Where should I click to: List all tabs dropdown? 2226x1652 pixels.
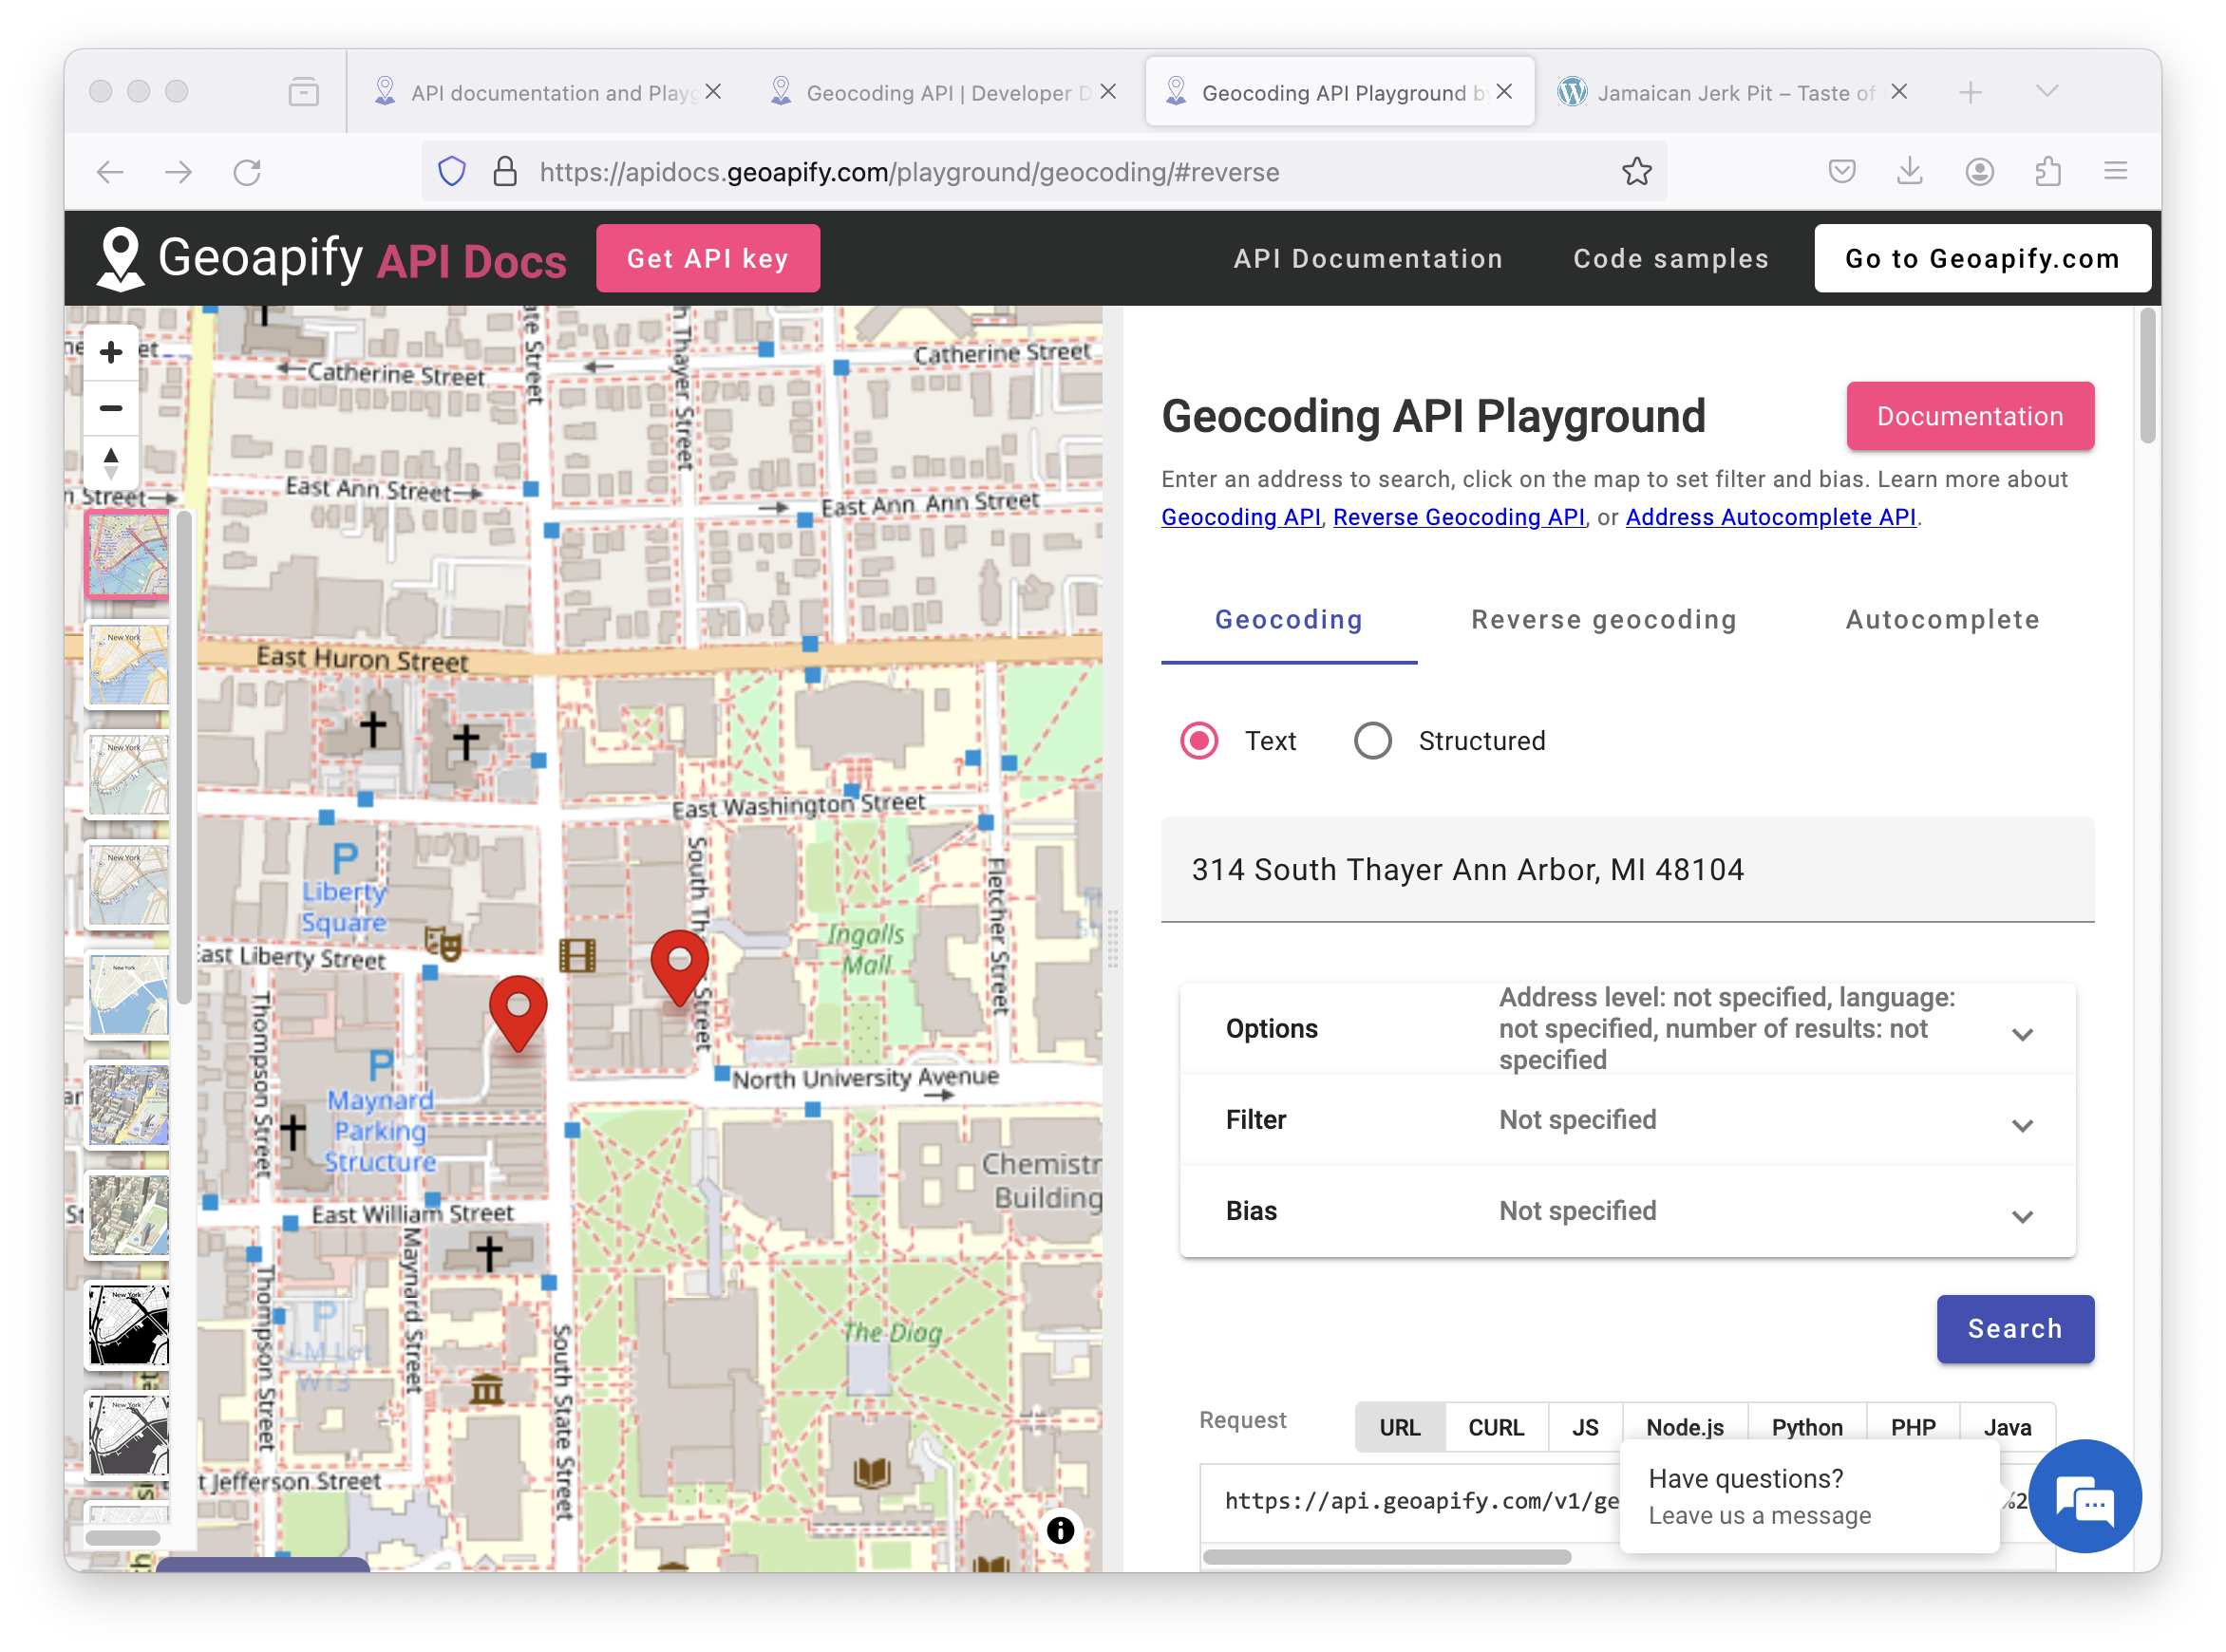coord(2047,92)
